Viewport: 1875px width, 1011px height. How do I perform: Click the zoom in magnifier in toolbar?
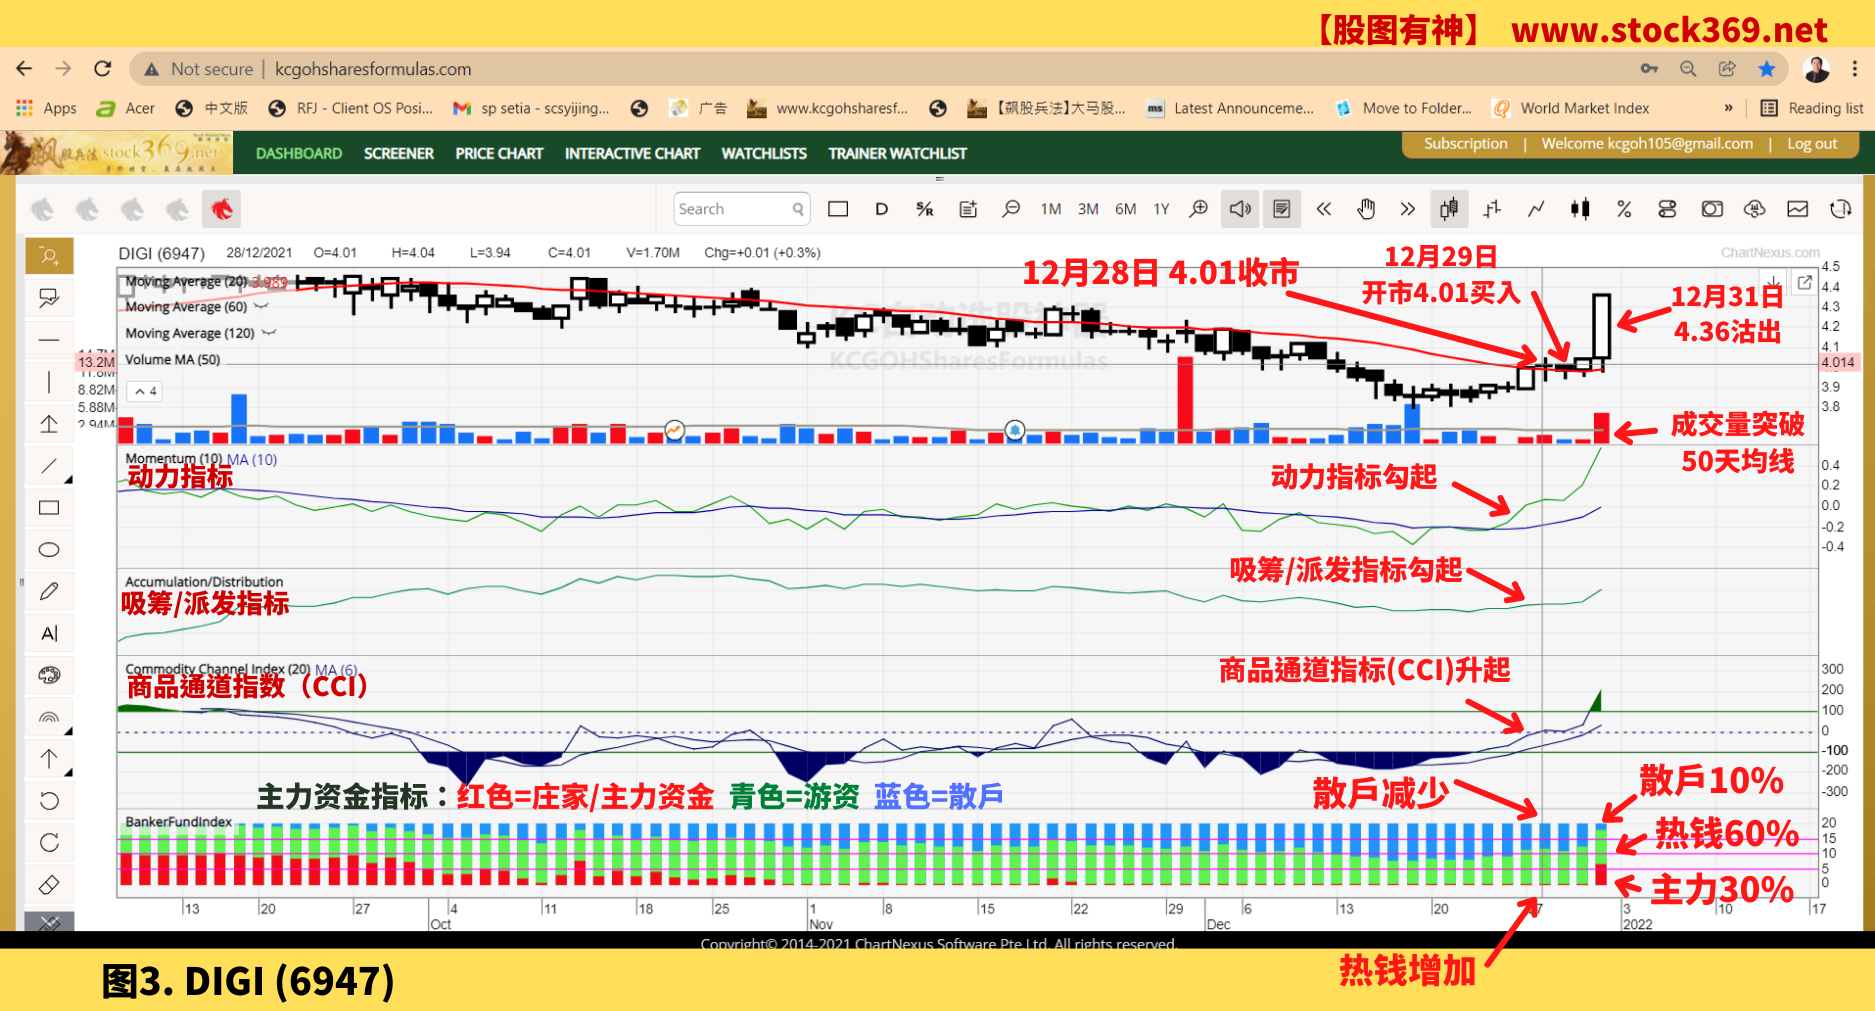(1198, 209)
